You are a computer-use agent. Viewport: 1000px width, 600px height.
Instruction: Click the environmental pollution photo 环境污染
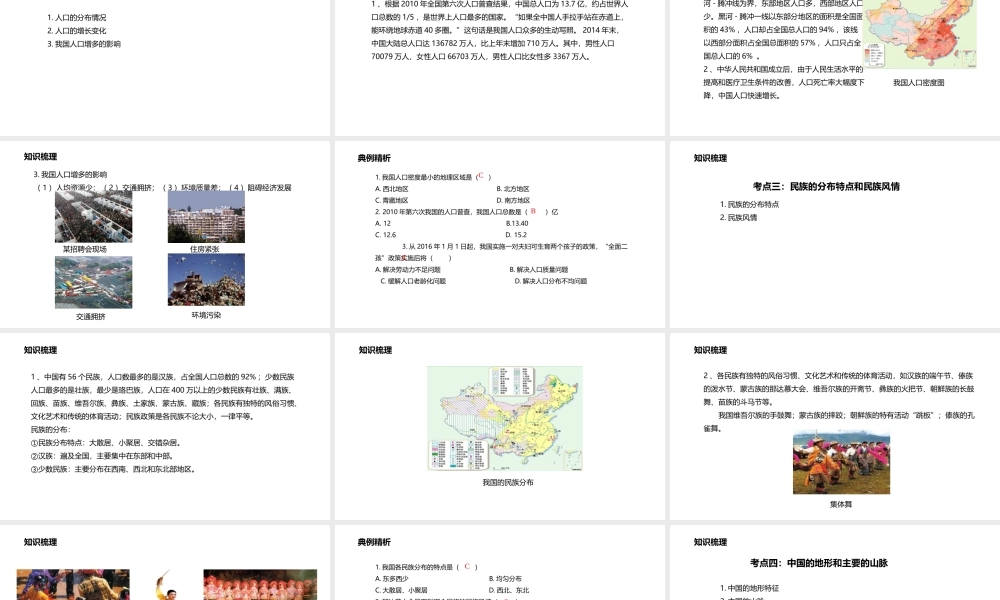206,279
